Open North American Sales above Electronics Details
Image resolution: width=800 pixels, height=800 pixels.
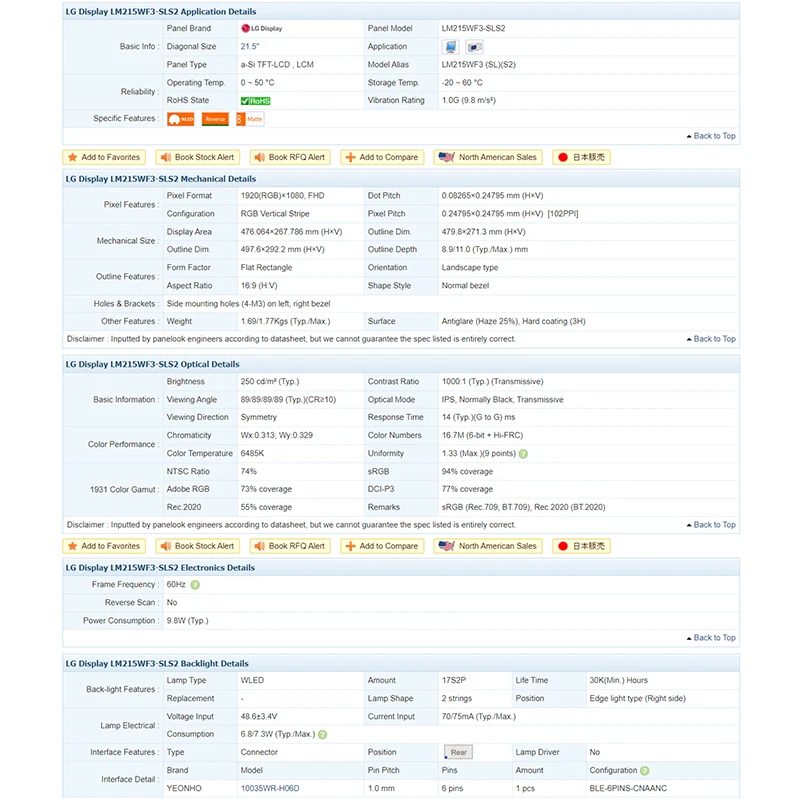(x=488, y=546)
